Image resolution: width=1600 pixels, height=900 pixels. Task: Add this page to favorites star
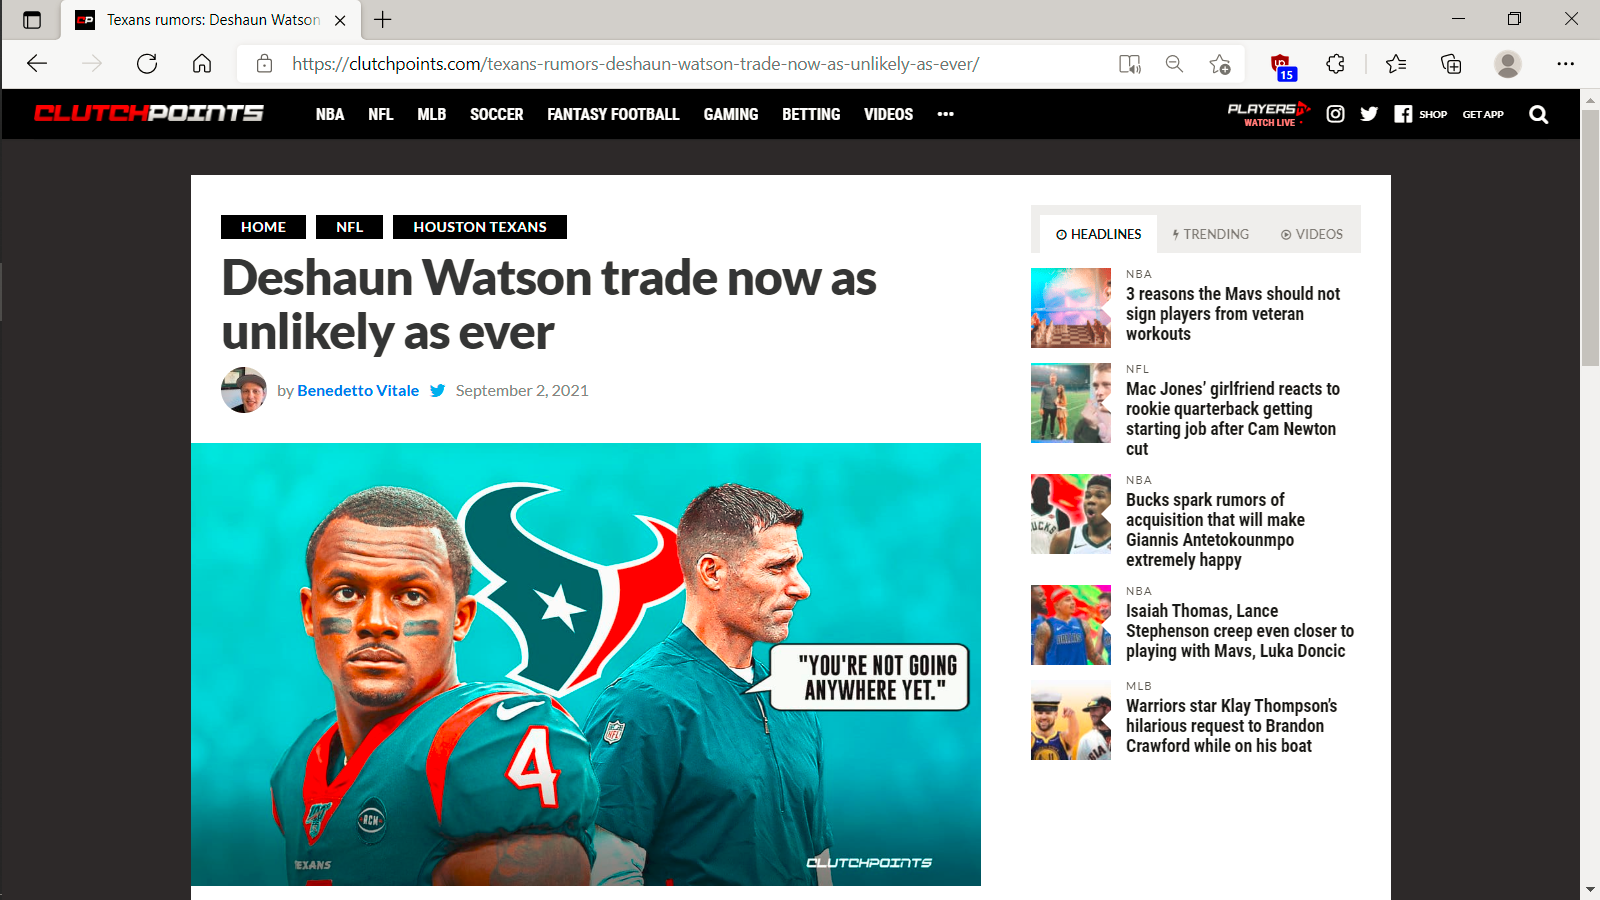1220,64
